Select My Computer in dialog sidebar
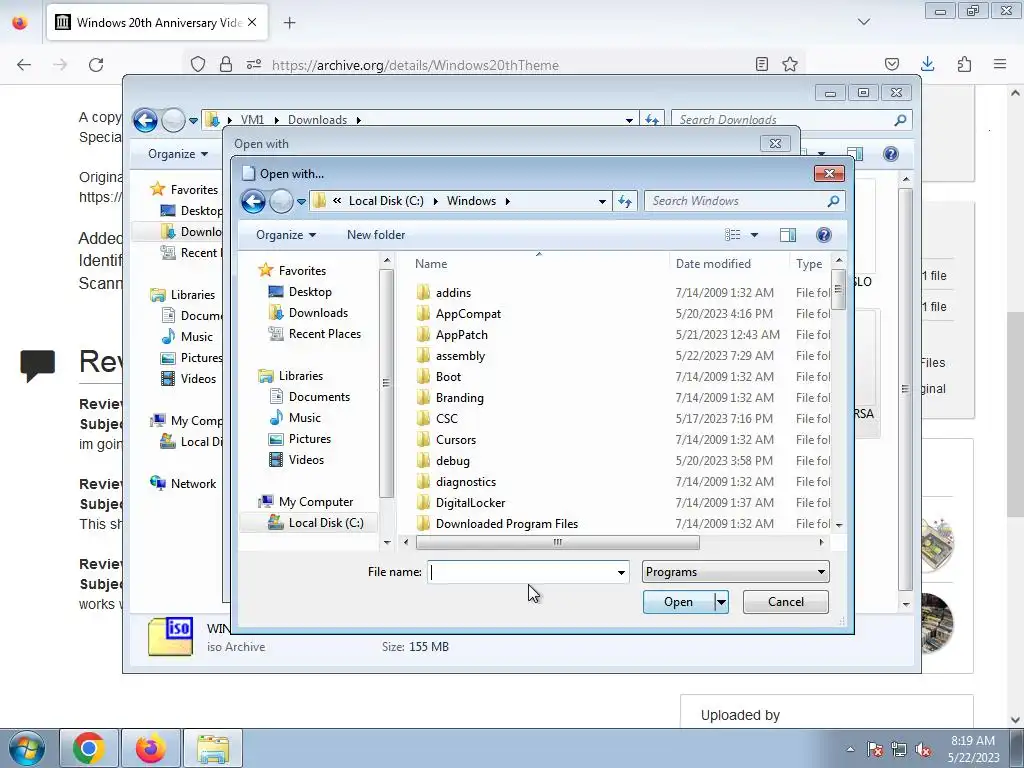The image size is (1024, 768). click(x=316, y=502)
